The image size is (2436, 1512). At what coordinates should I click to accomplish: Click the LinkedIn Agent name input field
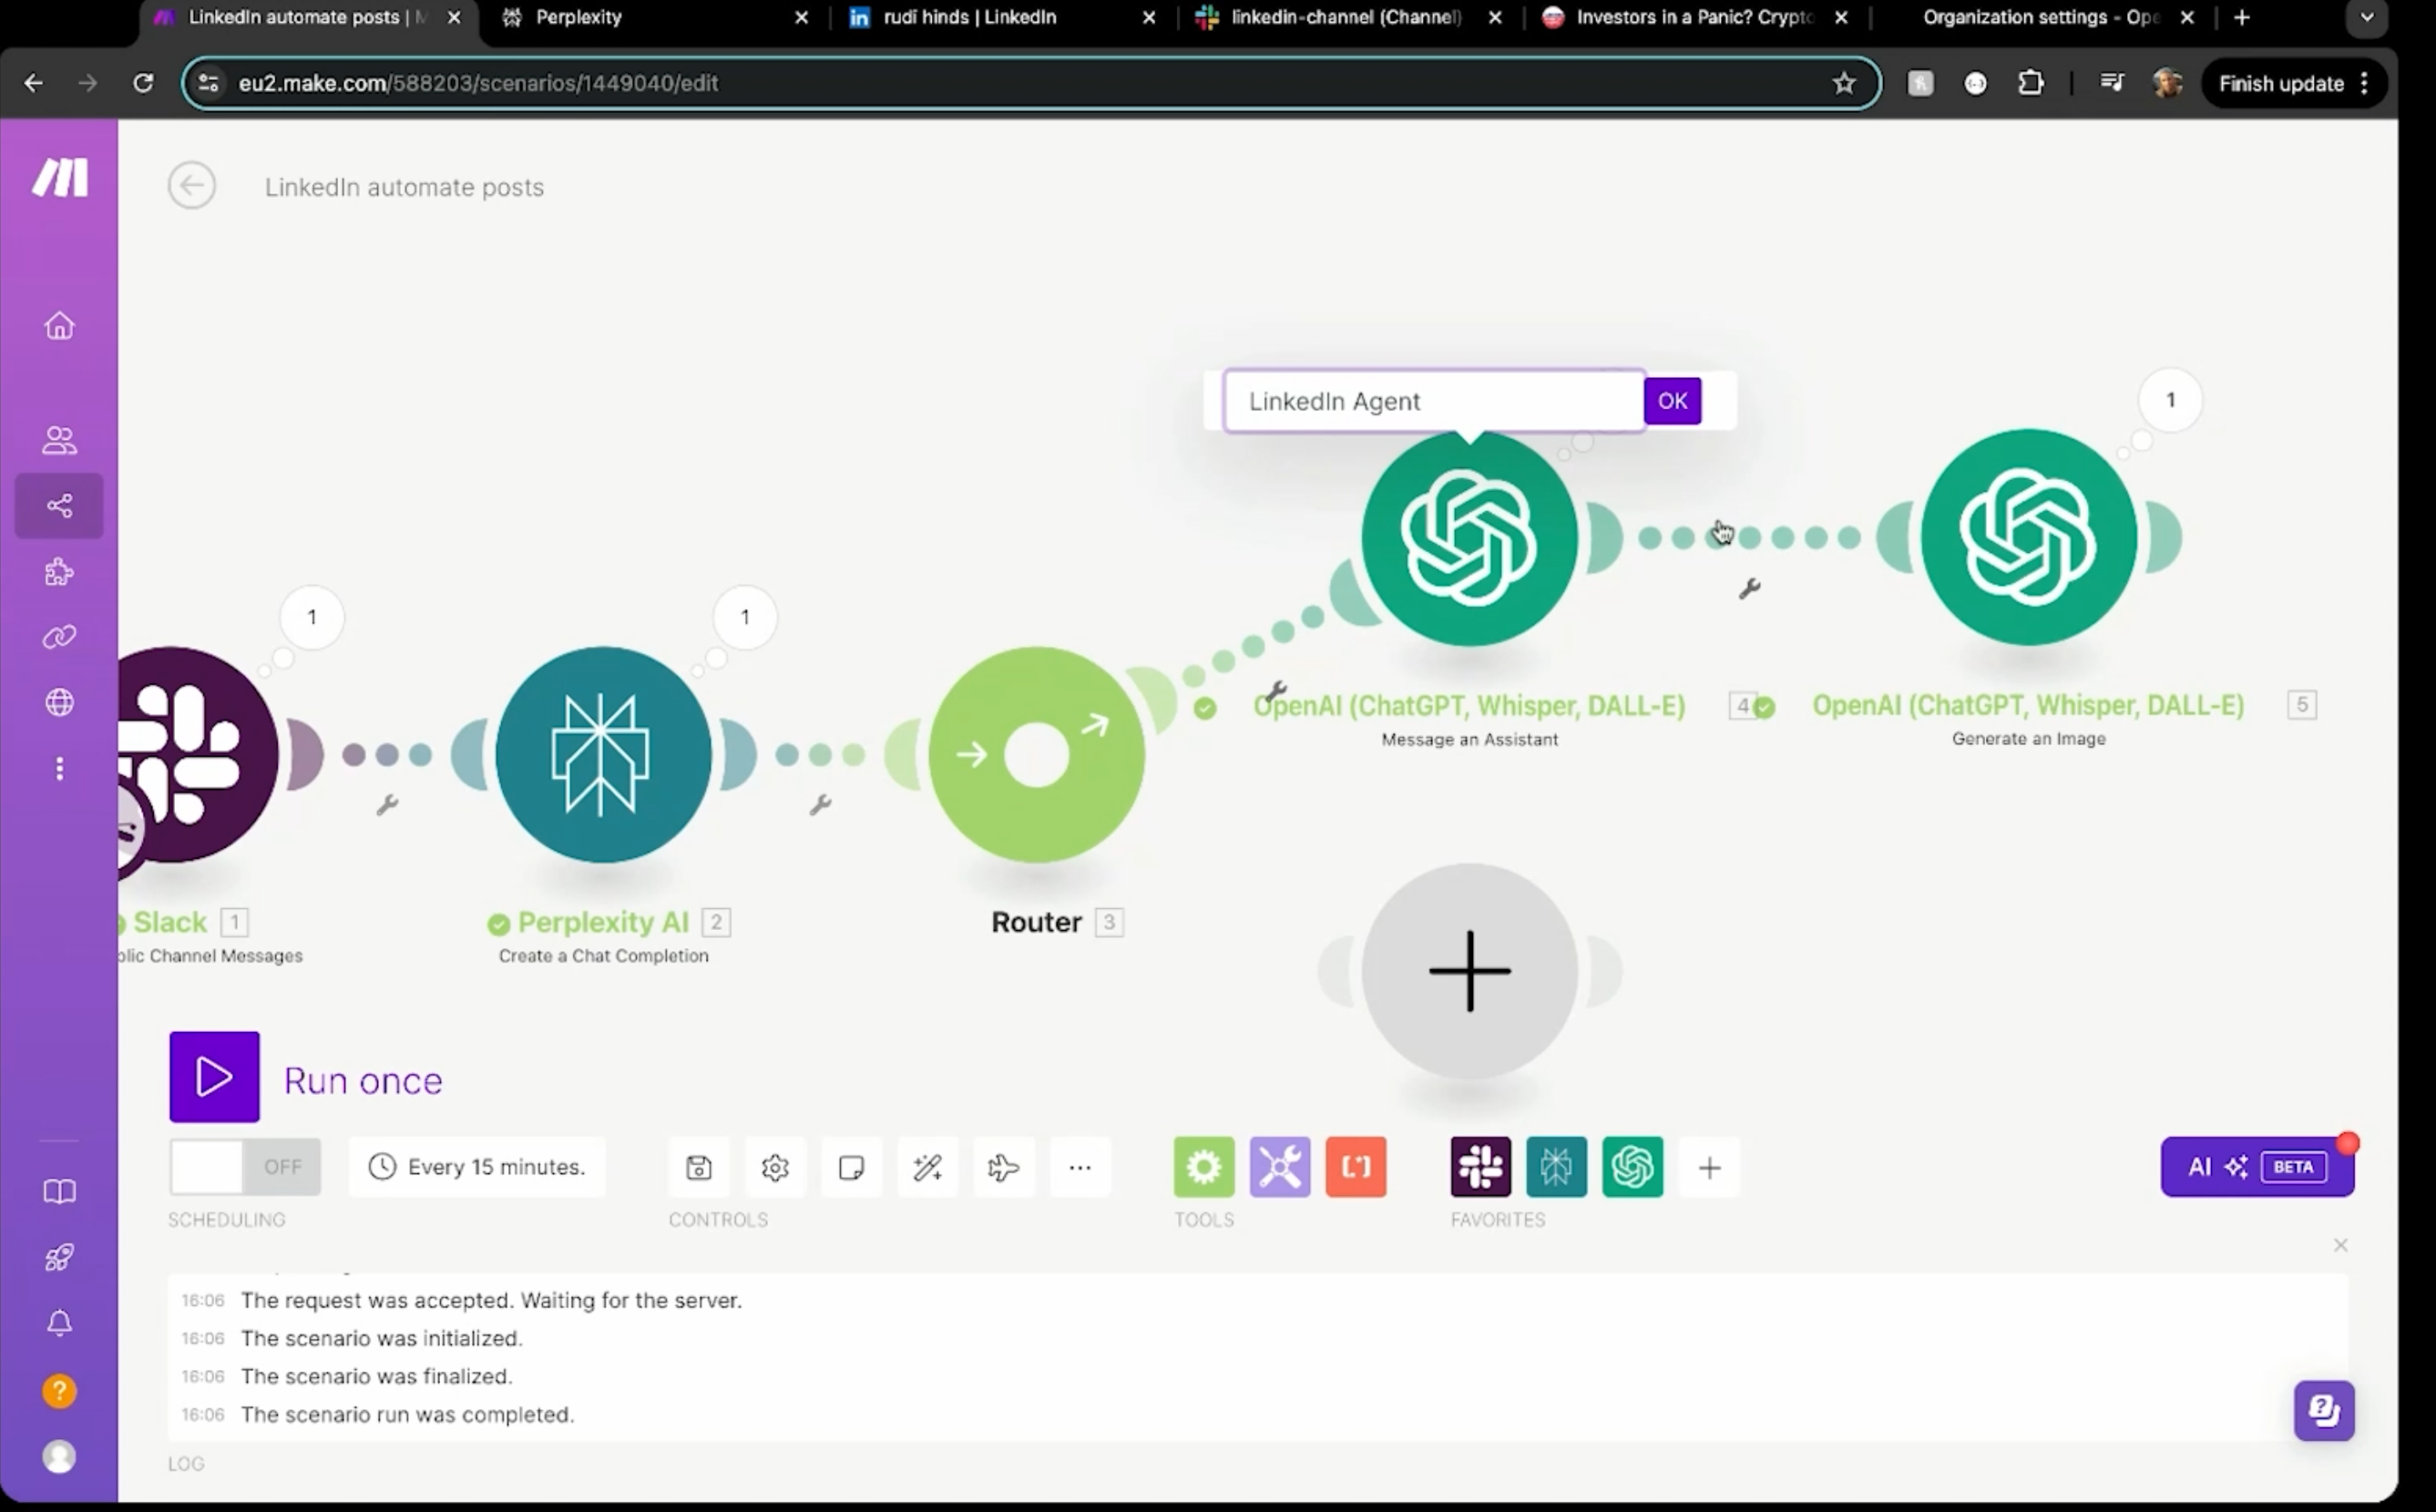click(x=1433, y=401)
